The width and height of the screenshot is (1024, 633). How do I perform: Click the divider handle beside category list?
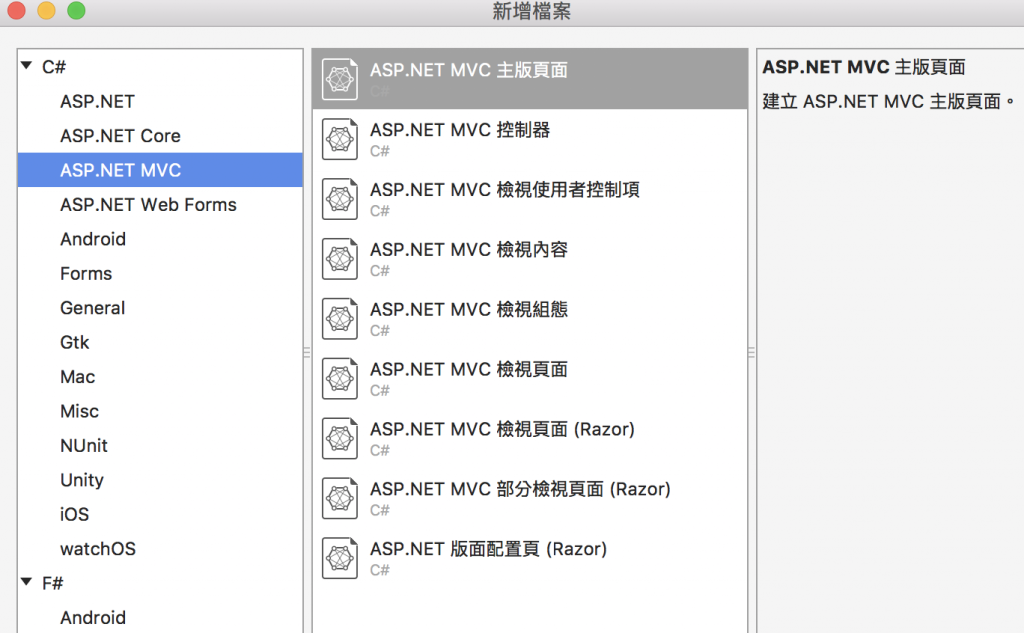coord(307,352)
